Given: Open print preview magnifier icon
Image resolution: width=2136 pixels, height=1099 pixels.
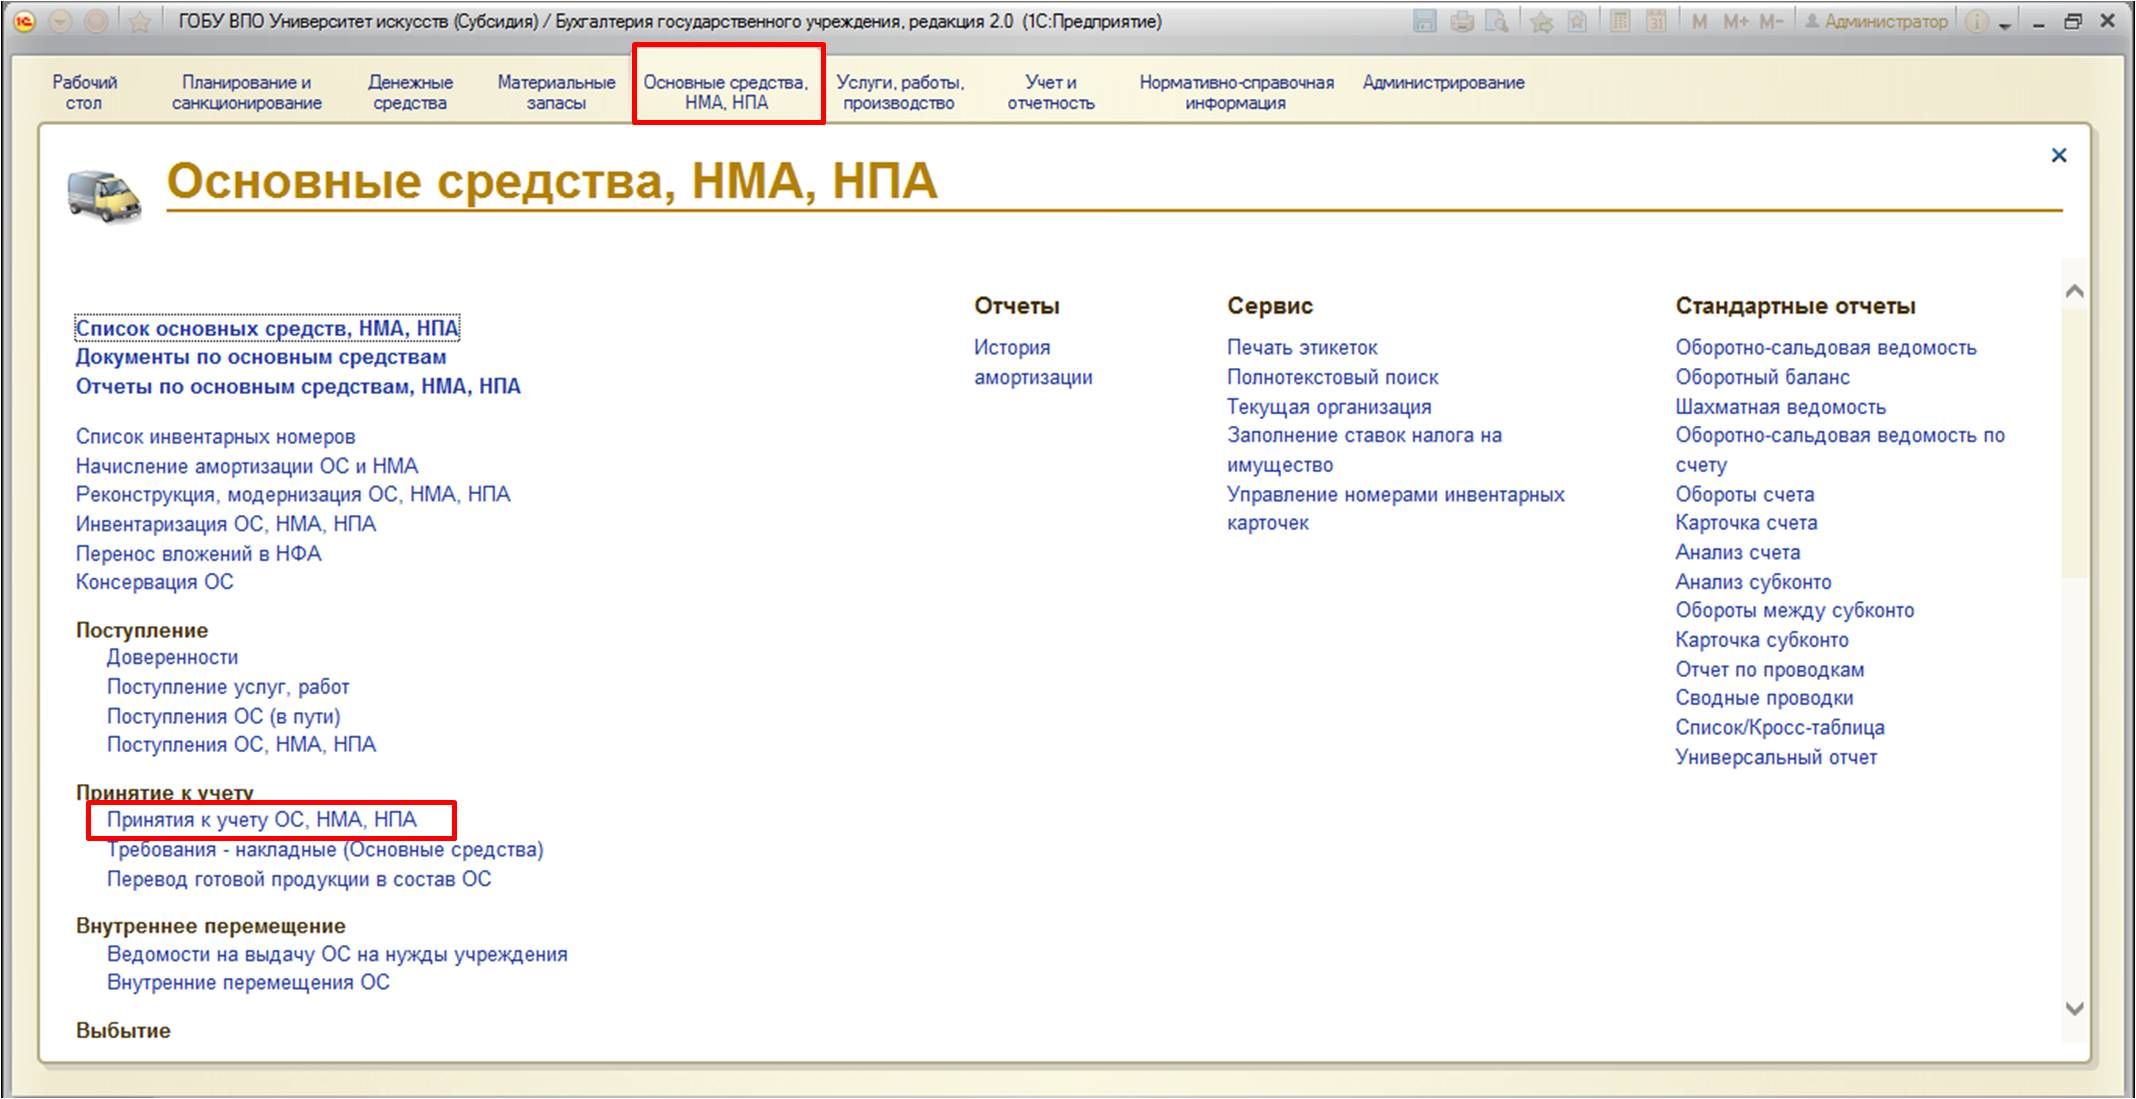Looking at the screenshot, I should (x=1497, y=21).
